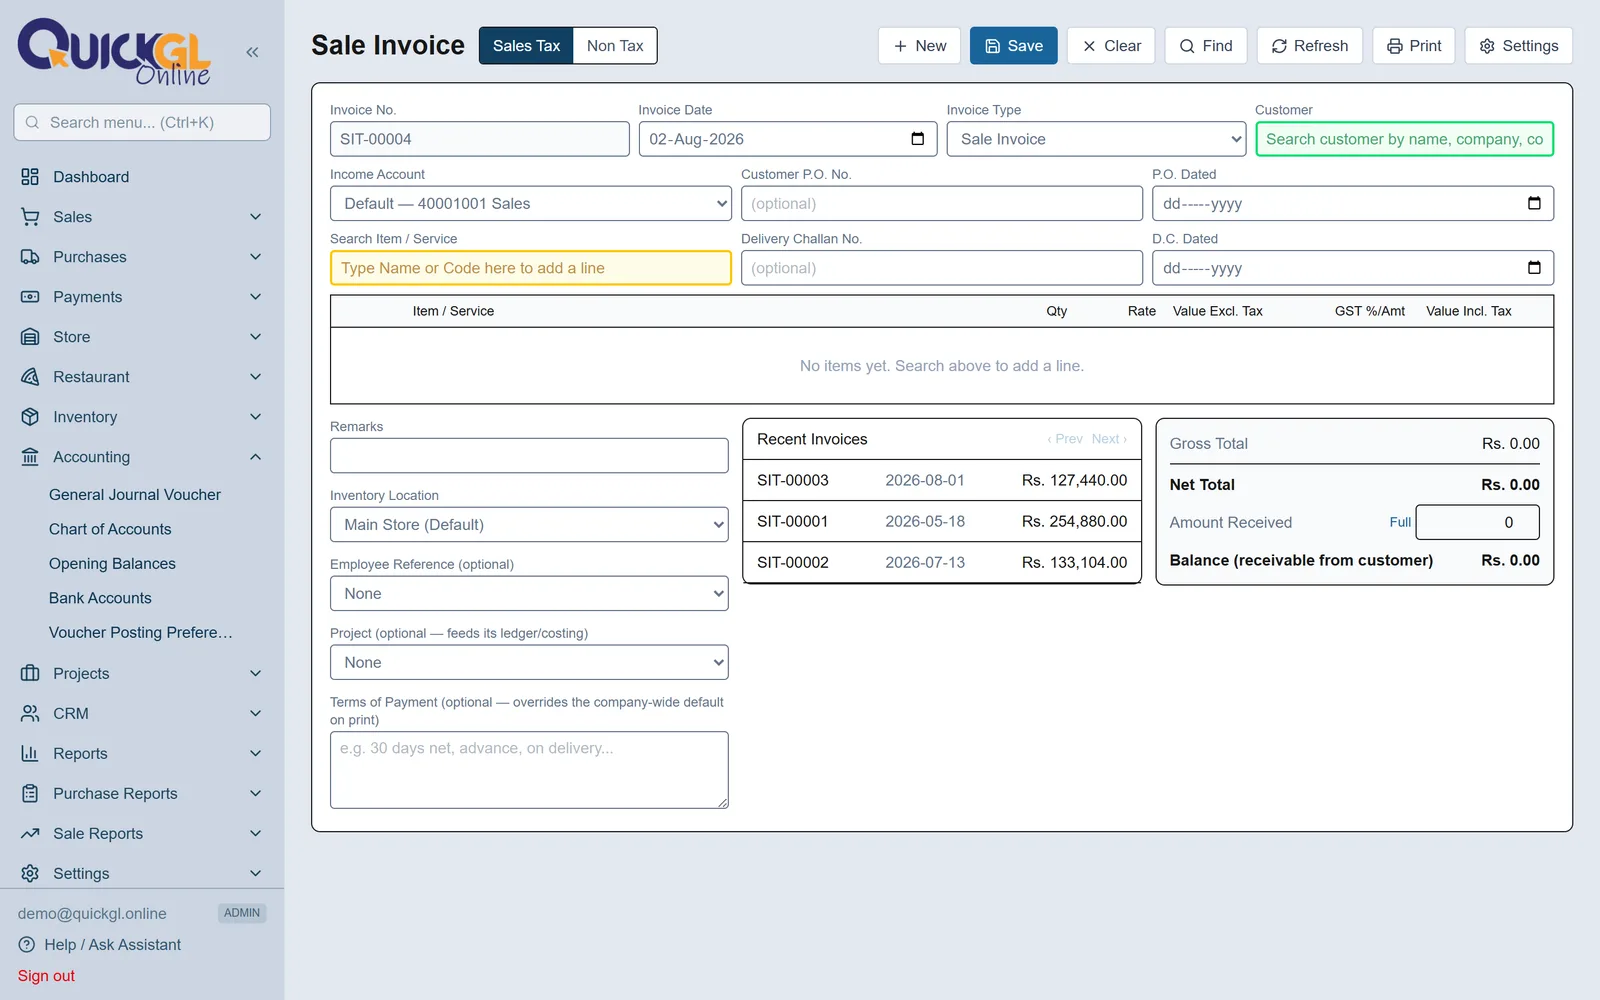The width and height of the screenshot is (1600, 1000).
Task: Click the Refresh button
Action: (1309, 46)
